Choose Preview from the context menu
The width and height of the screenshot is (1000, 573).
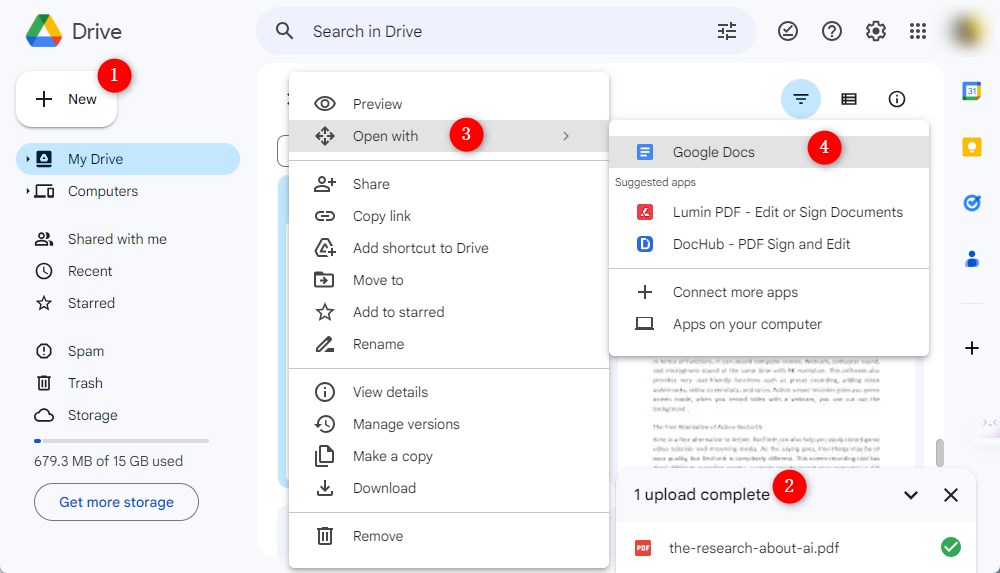[449, 104]
